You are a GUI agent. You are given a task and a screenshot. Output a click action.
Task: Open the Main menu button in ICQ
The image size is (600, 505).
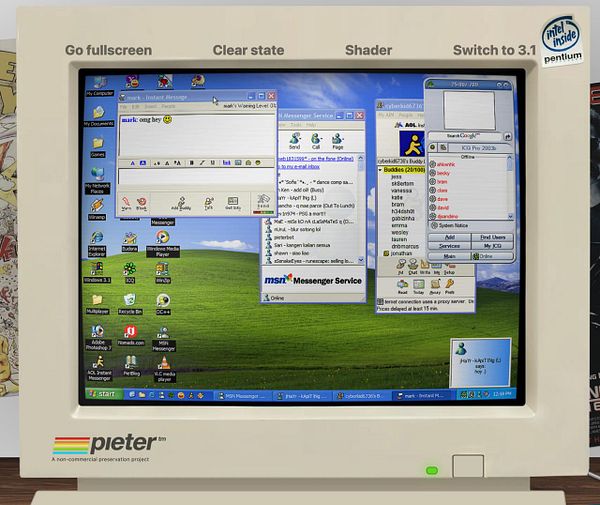coord(449,256)
